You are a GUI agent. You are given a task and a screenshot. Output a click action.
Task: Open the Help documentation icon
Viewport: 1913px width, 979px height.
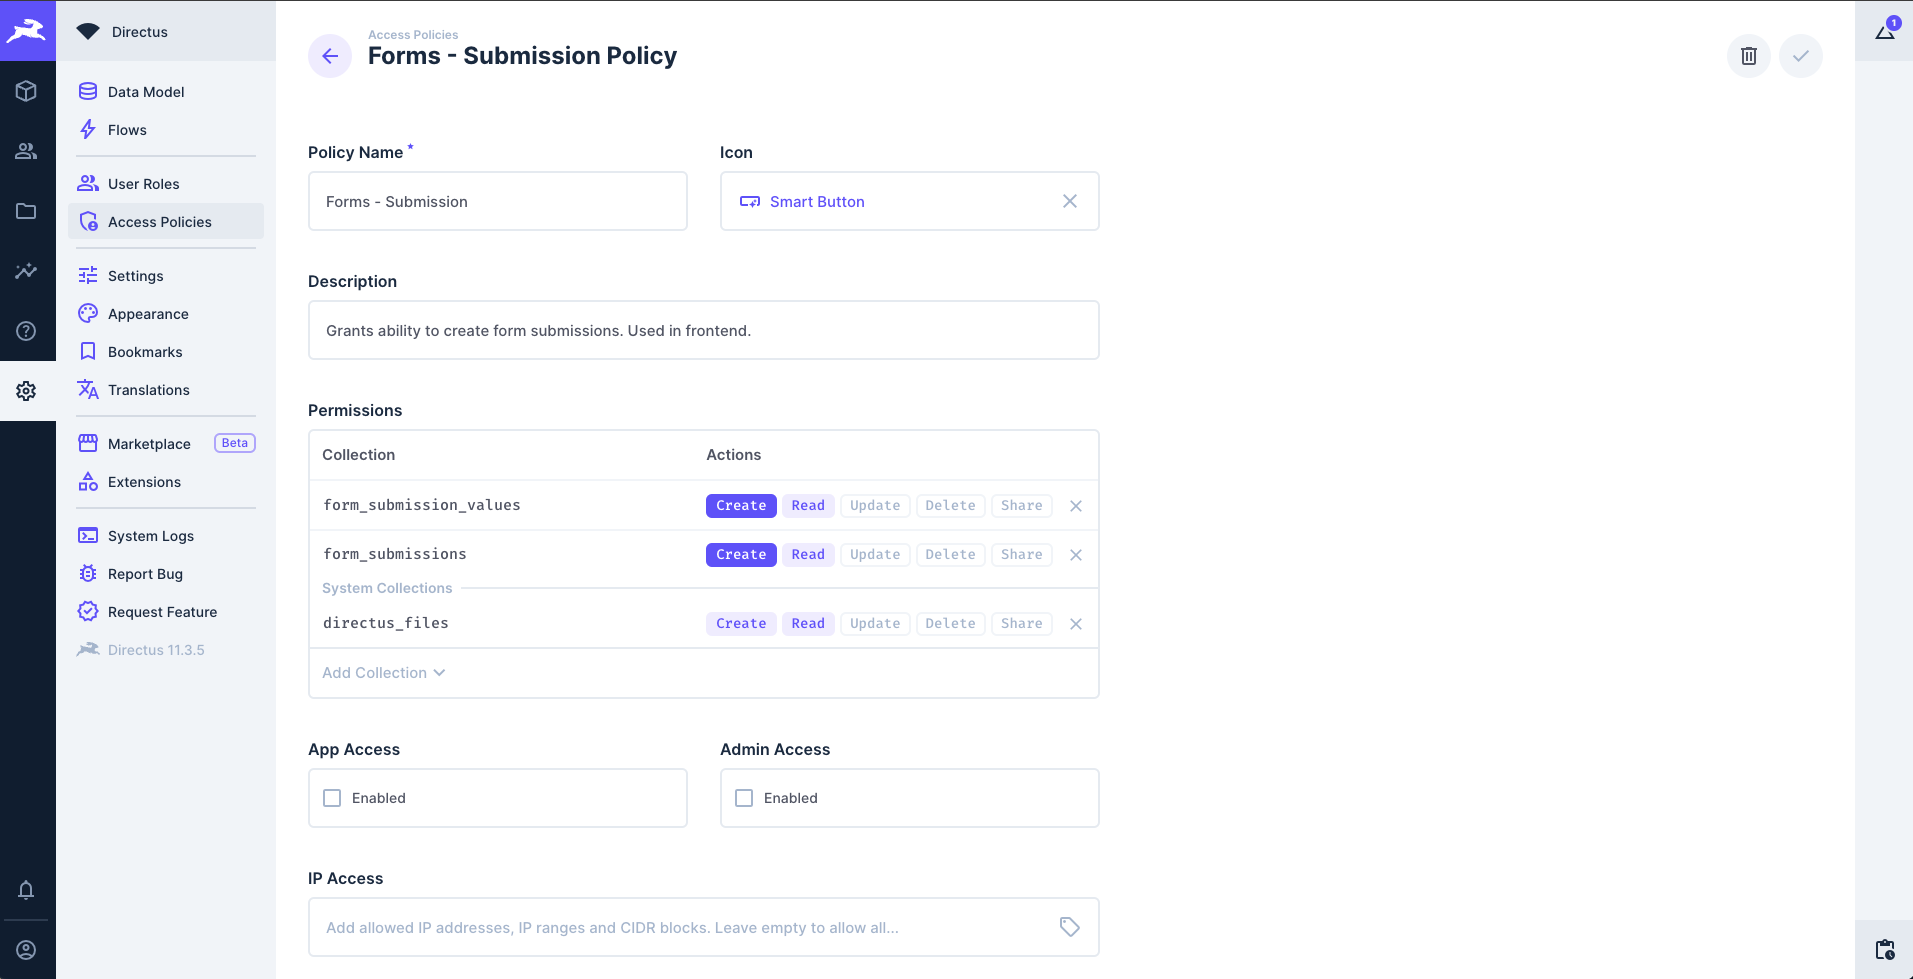[x=26, y=331]
